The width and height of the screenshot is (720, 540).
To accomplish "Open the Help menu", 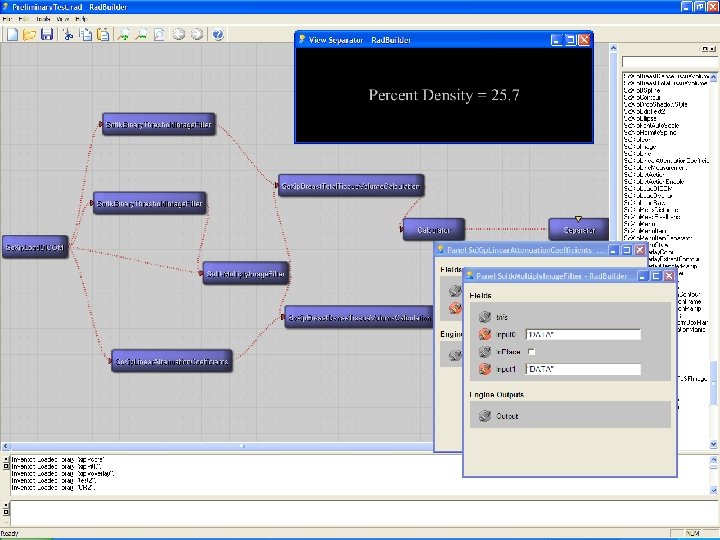I will pyautogui.click(x=81, y=19).
